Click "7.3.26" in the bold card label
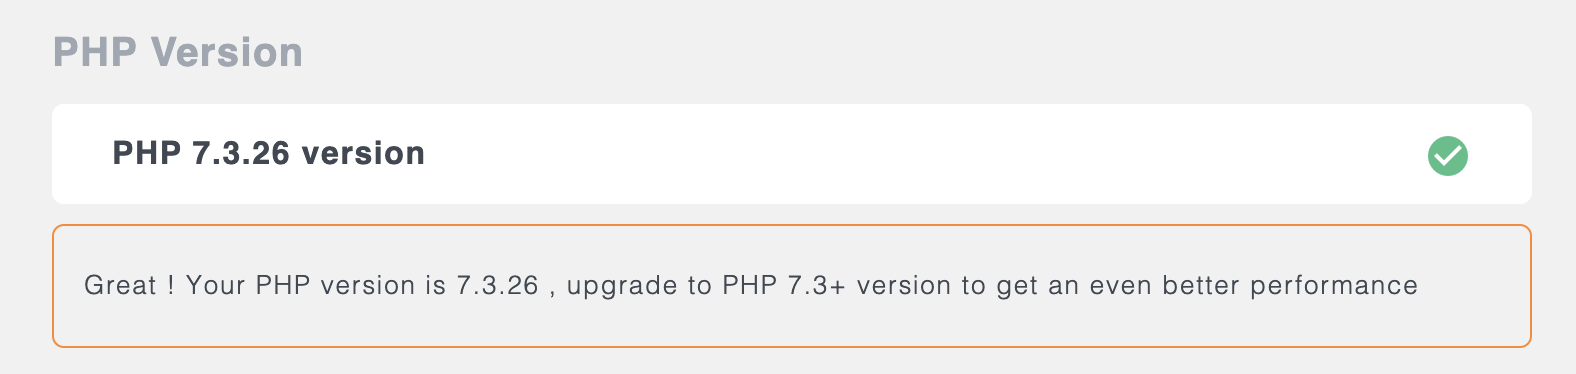1576x374 pixels. pos(241,153)
